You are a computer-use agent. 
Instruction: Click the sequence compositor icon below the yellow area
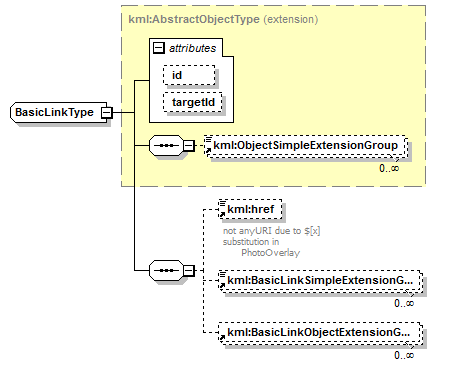point(166,270)
